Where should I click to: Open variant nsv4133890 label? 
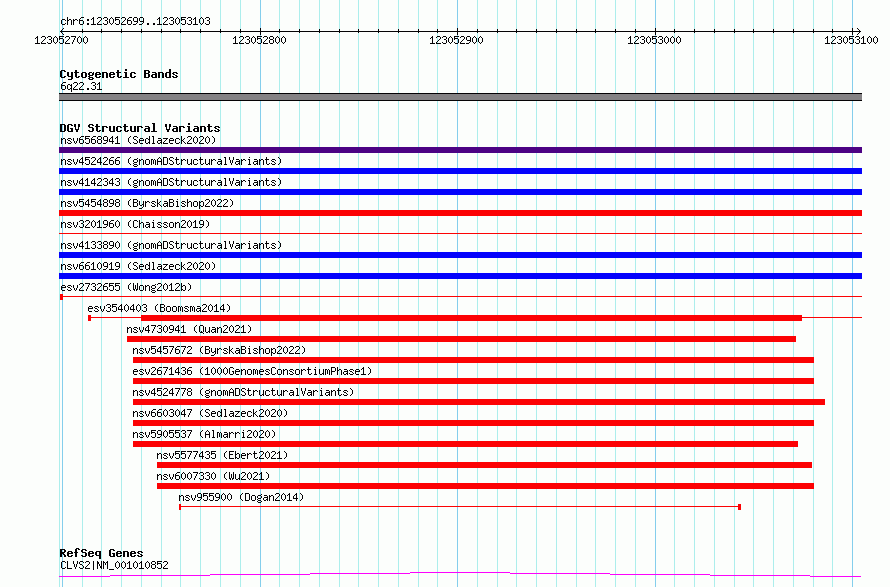click(x=171, y=245)
